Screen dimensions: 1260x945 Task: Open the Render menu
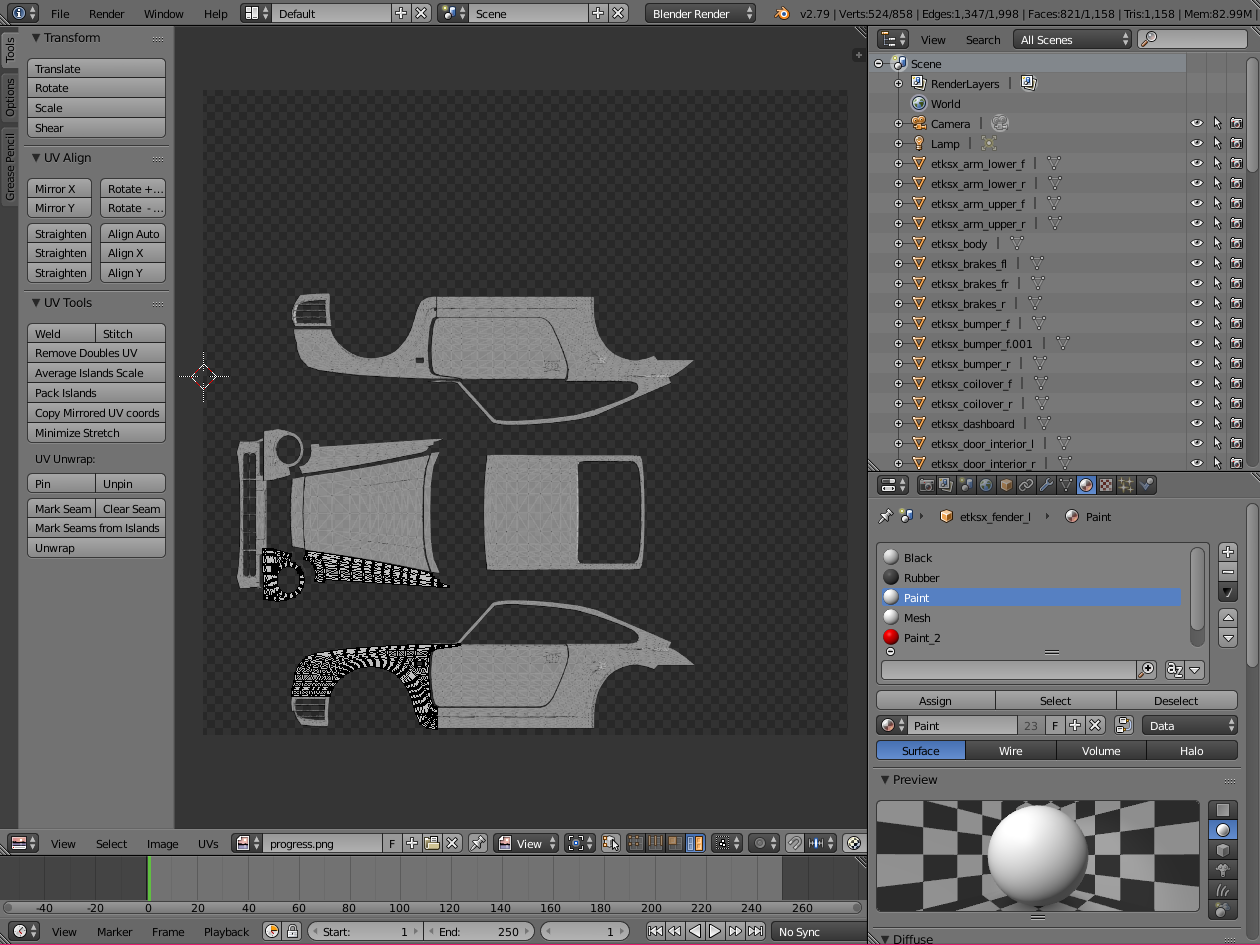pyautogui.click(x=106, y=14)
